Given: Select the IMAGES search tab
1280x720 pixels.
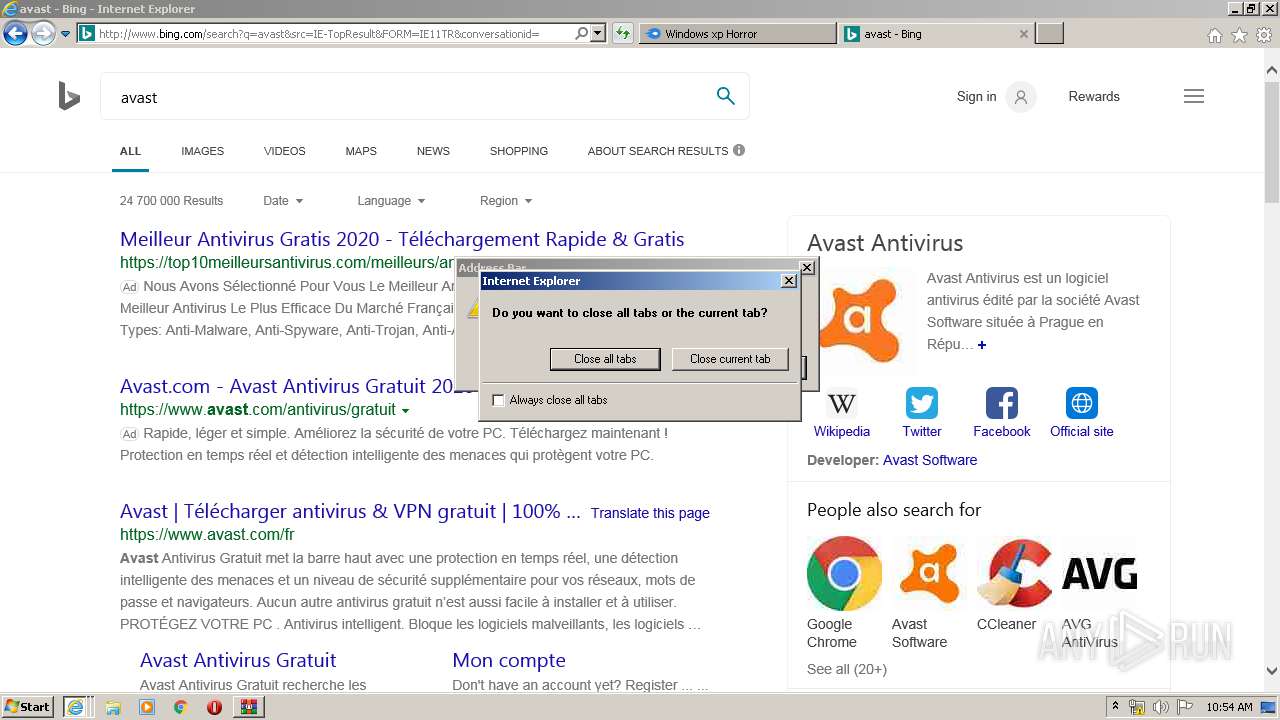Looking at the screenshot, I should click(x=202, y=151).
